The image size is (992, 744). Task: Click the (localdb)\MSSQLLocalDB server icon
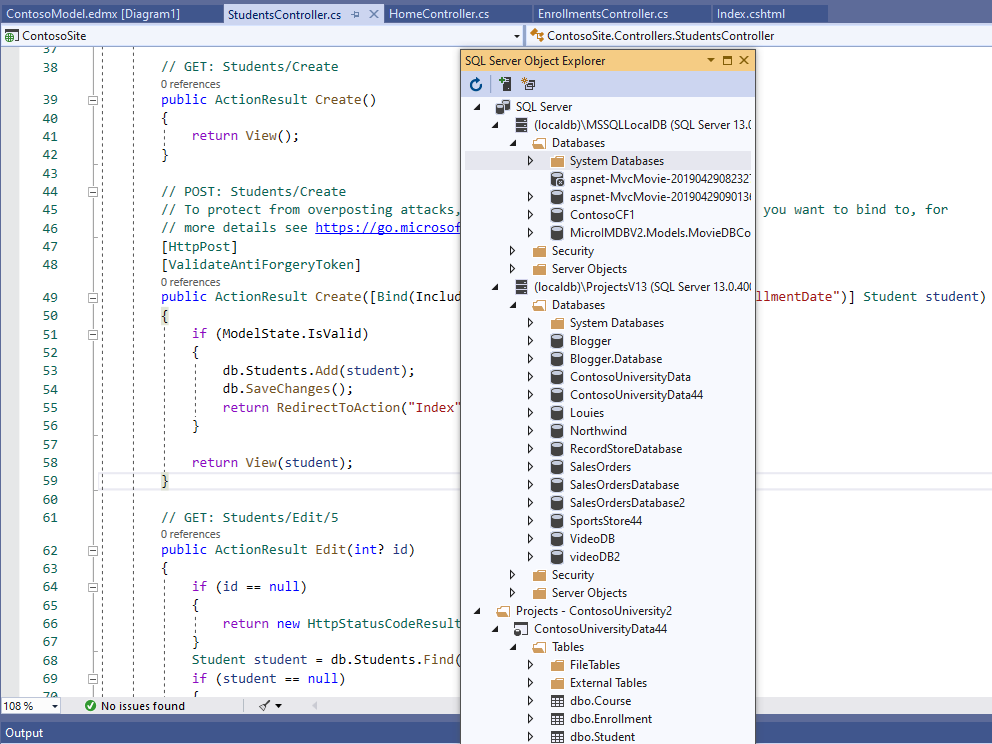(521, 125)
